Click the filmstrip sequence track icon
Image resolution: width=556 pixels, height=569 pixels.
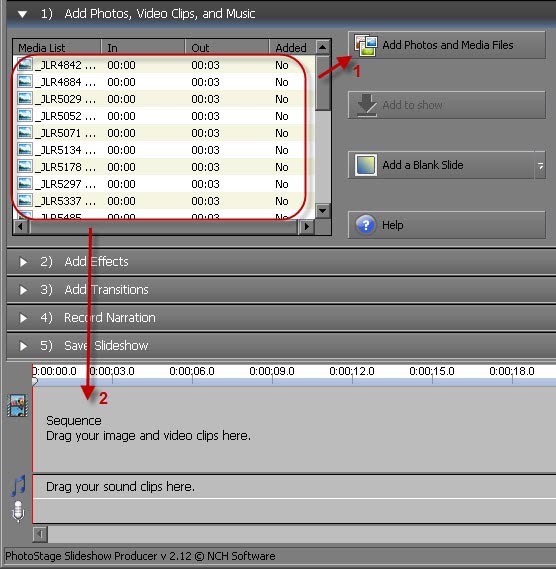click(17, 406)
